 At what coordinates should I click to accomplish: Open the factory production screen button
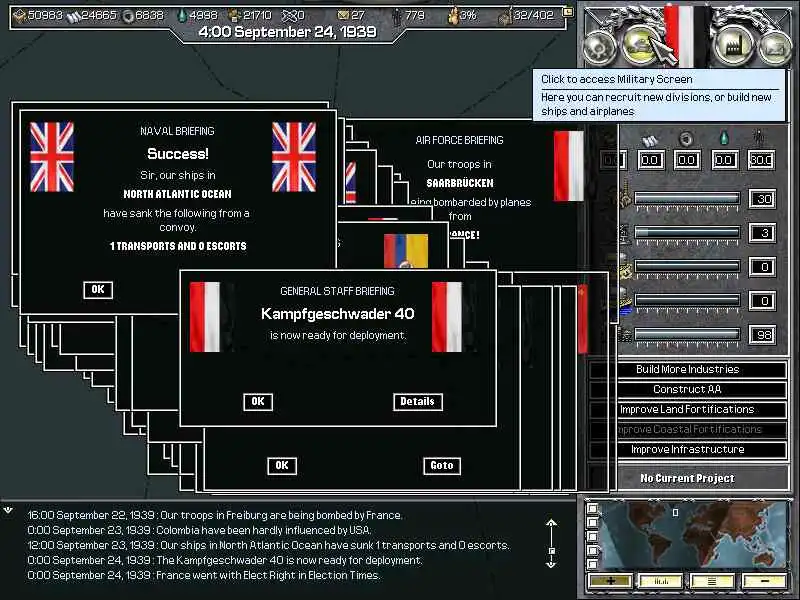[x=734, y=47]
